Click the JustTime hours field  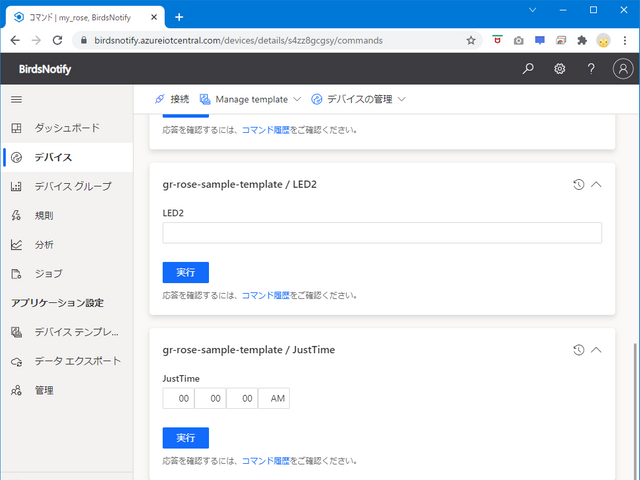click(178, 398)
